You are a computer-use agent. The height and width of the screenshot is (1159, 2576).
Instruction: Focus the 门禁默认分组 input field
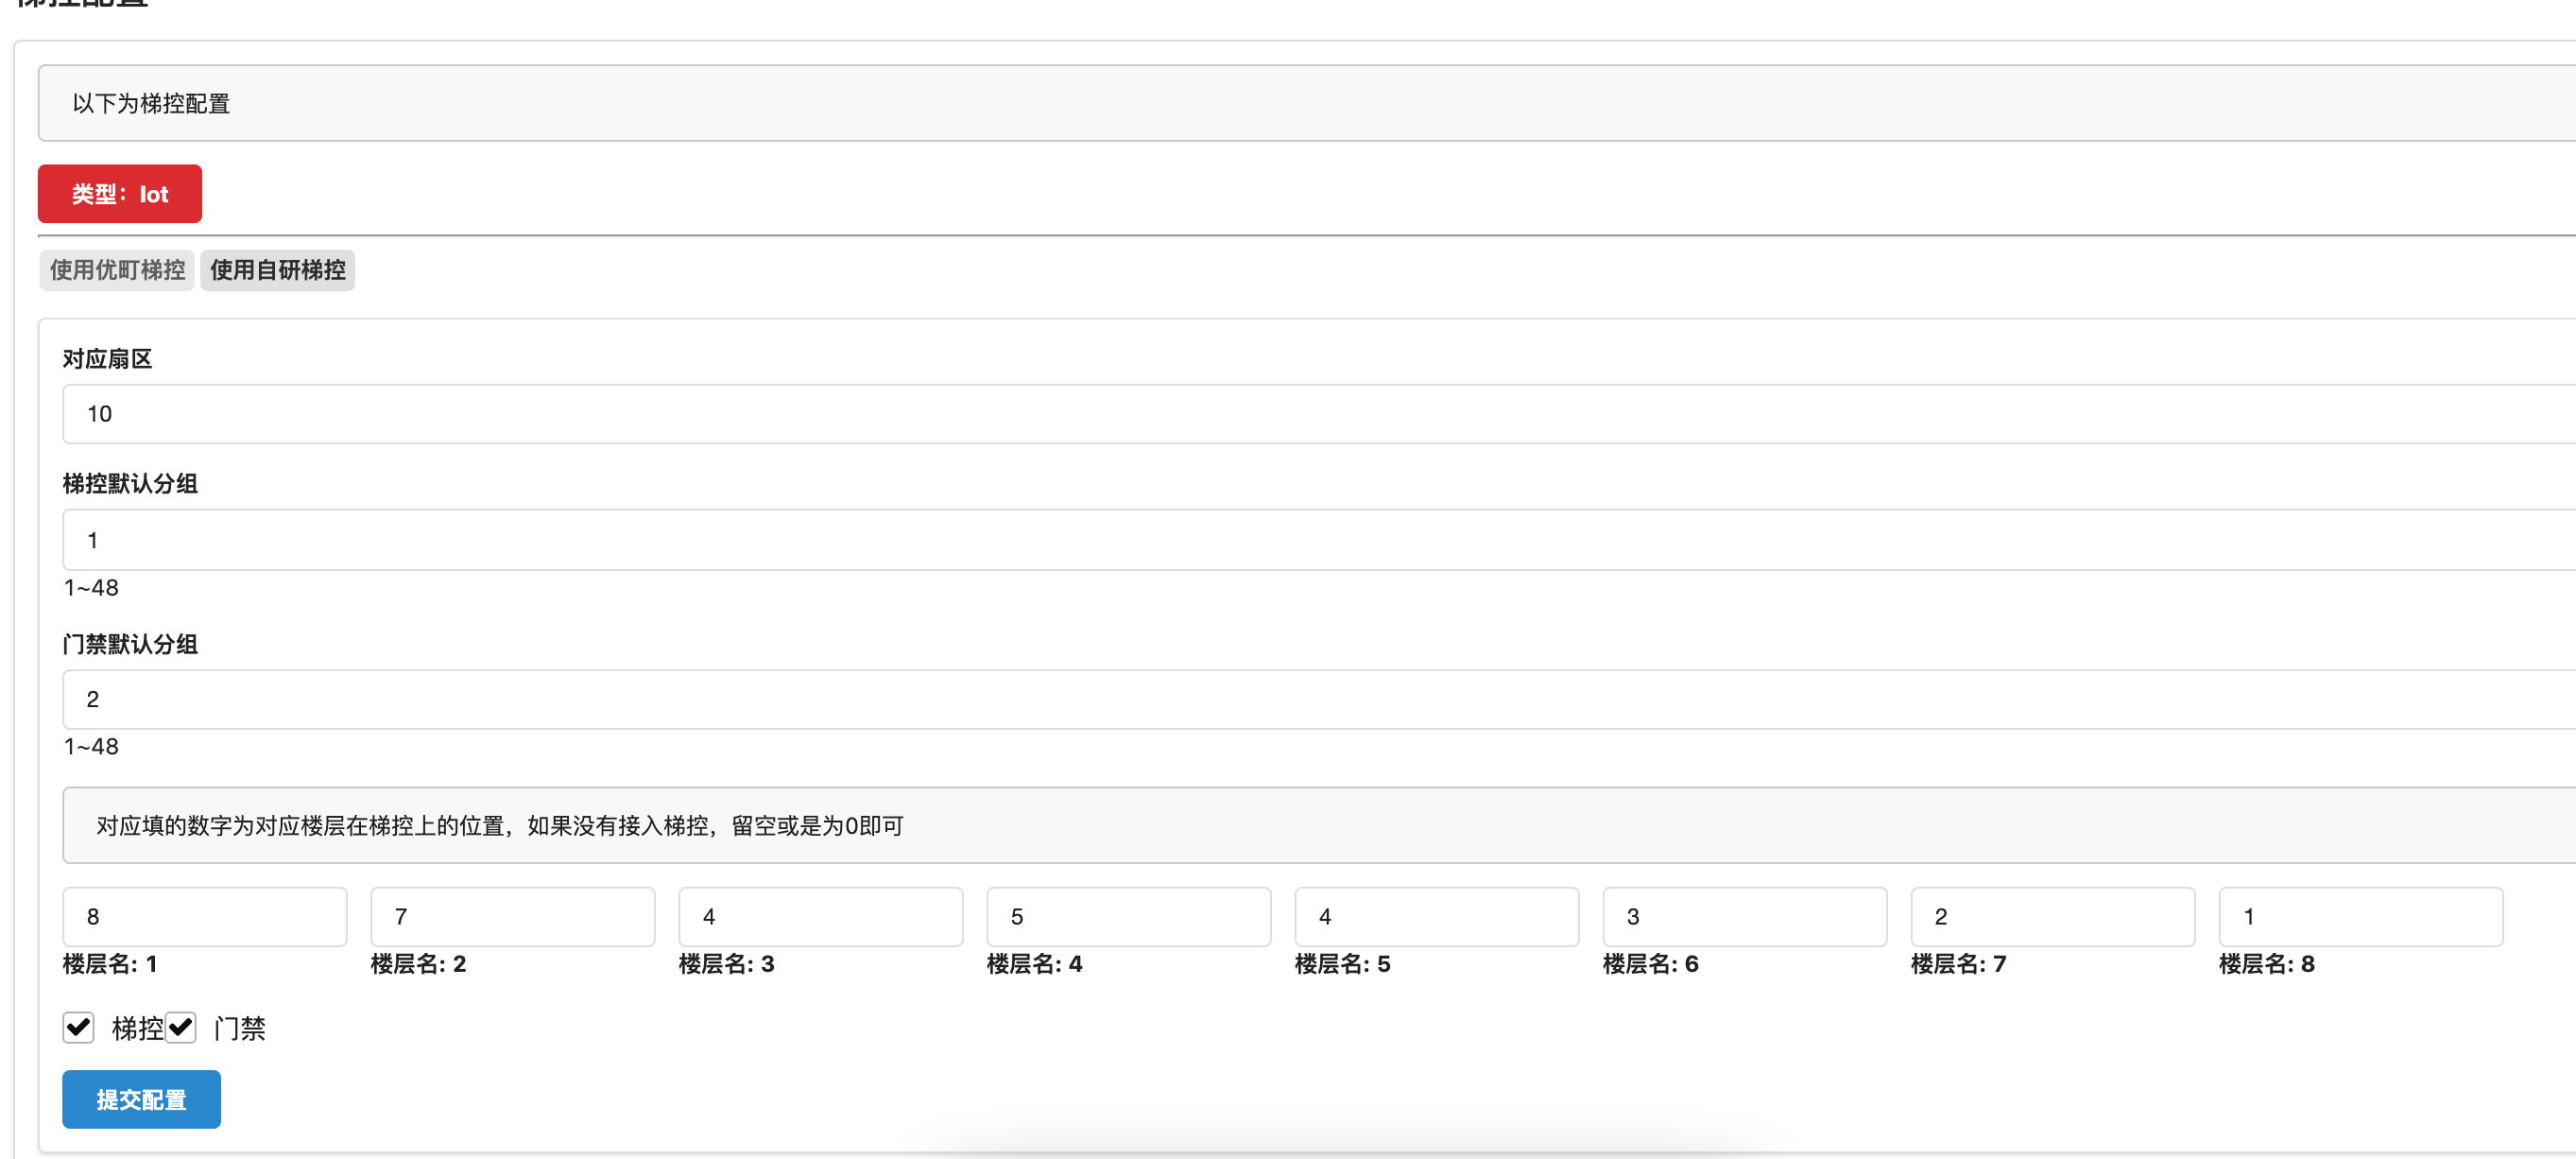(1300, 699)
